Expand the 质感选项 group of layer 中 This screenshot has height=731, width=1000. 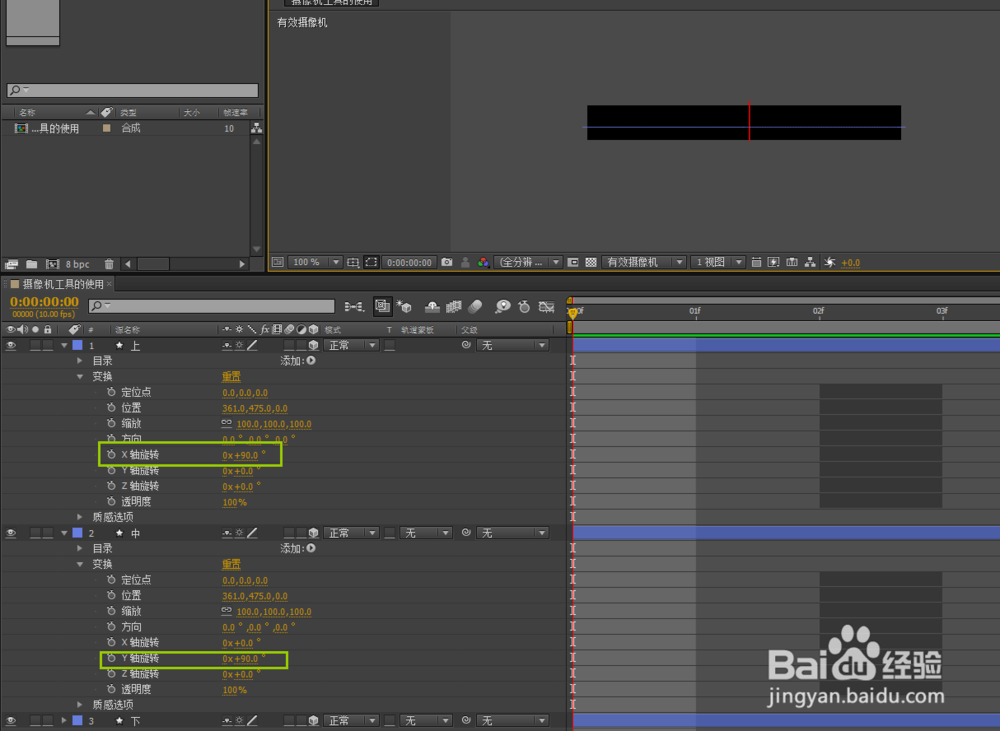click(80, 705)
